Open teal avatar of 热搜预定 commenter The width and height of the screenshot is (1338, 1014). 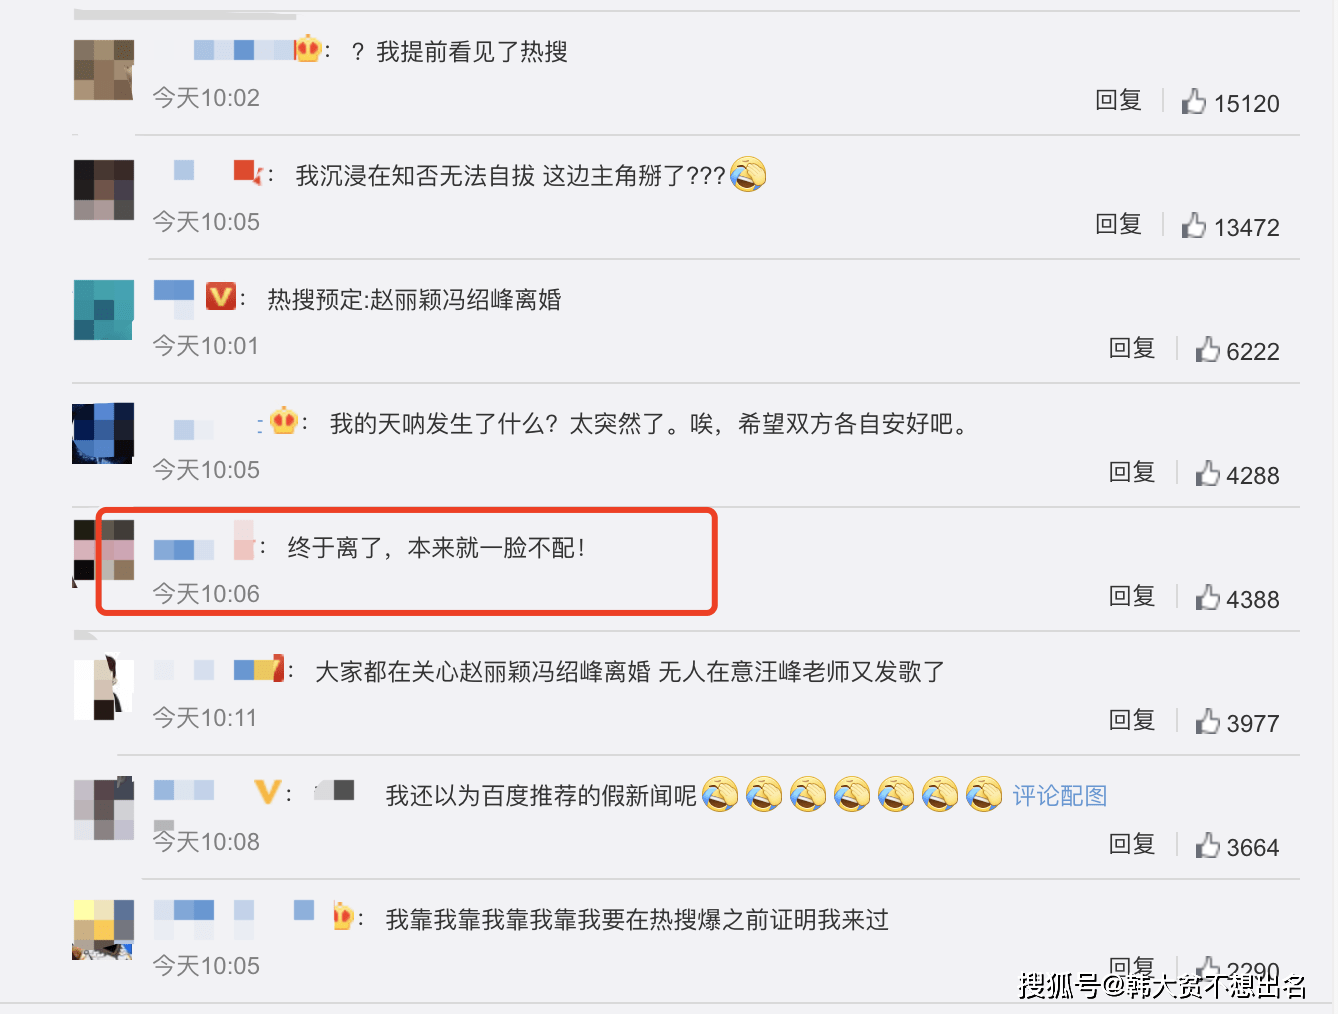click(104, 310)
